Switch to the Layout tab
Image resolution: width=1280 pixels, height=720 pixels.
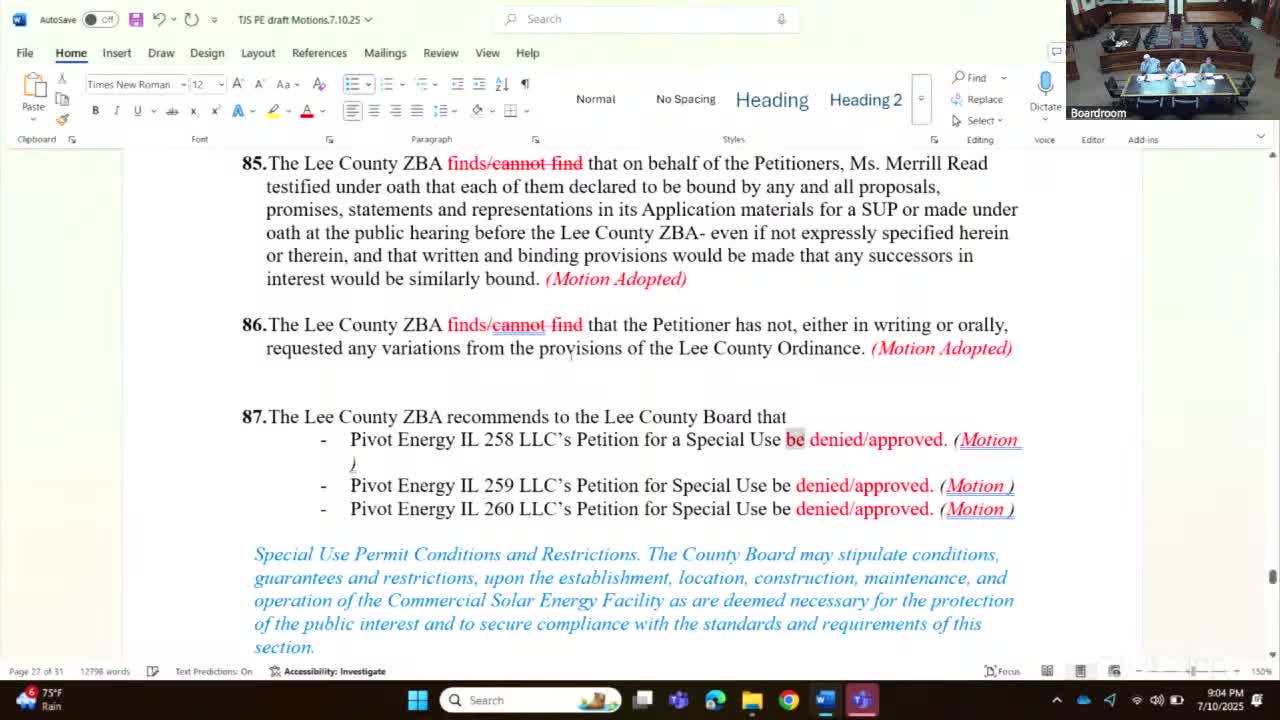click(257, 53)
